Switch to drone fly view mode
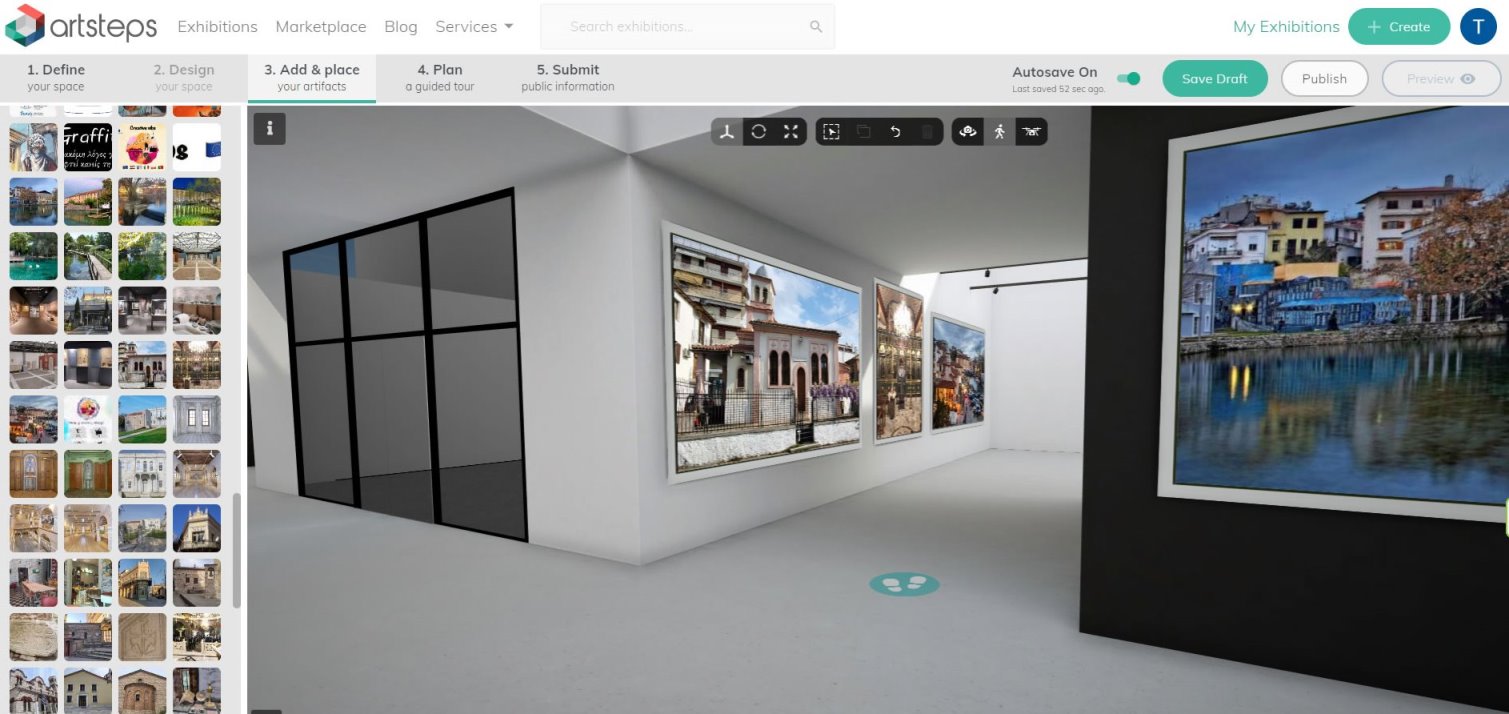The width and height of the screenshot is (1509, 714). (1031, 132)
